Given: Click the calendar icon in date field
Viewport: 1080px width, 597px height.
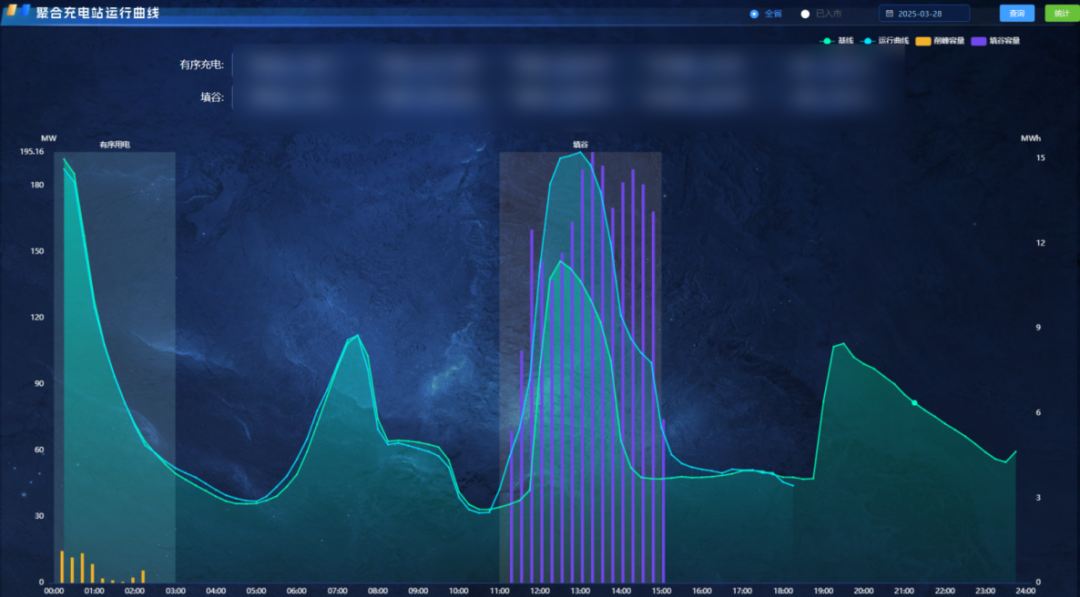Looking at the screenshot, I should pyautogui.click(x=889, y=14).
